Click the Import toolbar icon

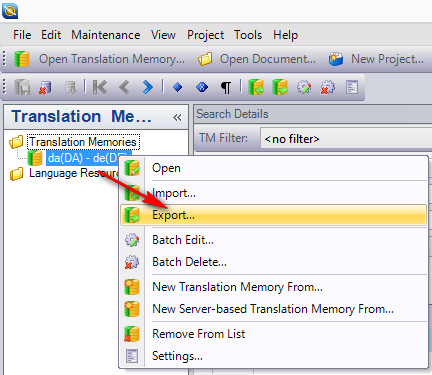[256, 87]
